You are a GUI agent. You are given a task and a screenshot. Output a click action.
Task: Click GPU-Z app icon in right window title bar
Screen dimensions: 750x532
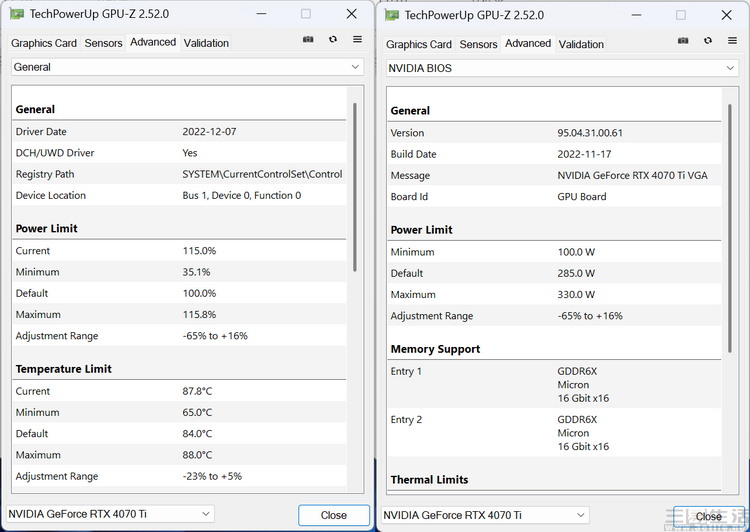[x=392, y=15]
